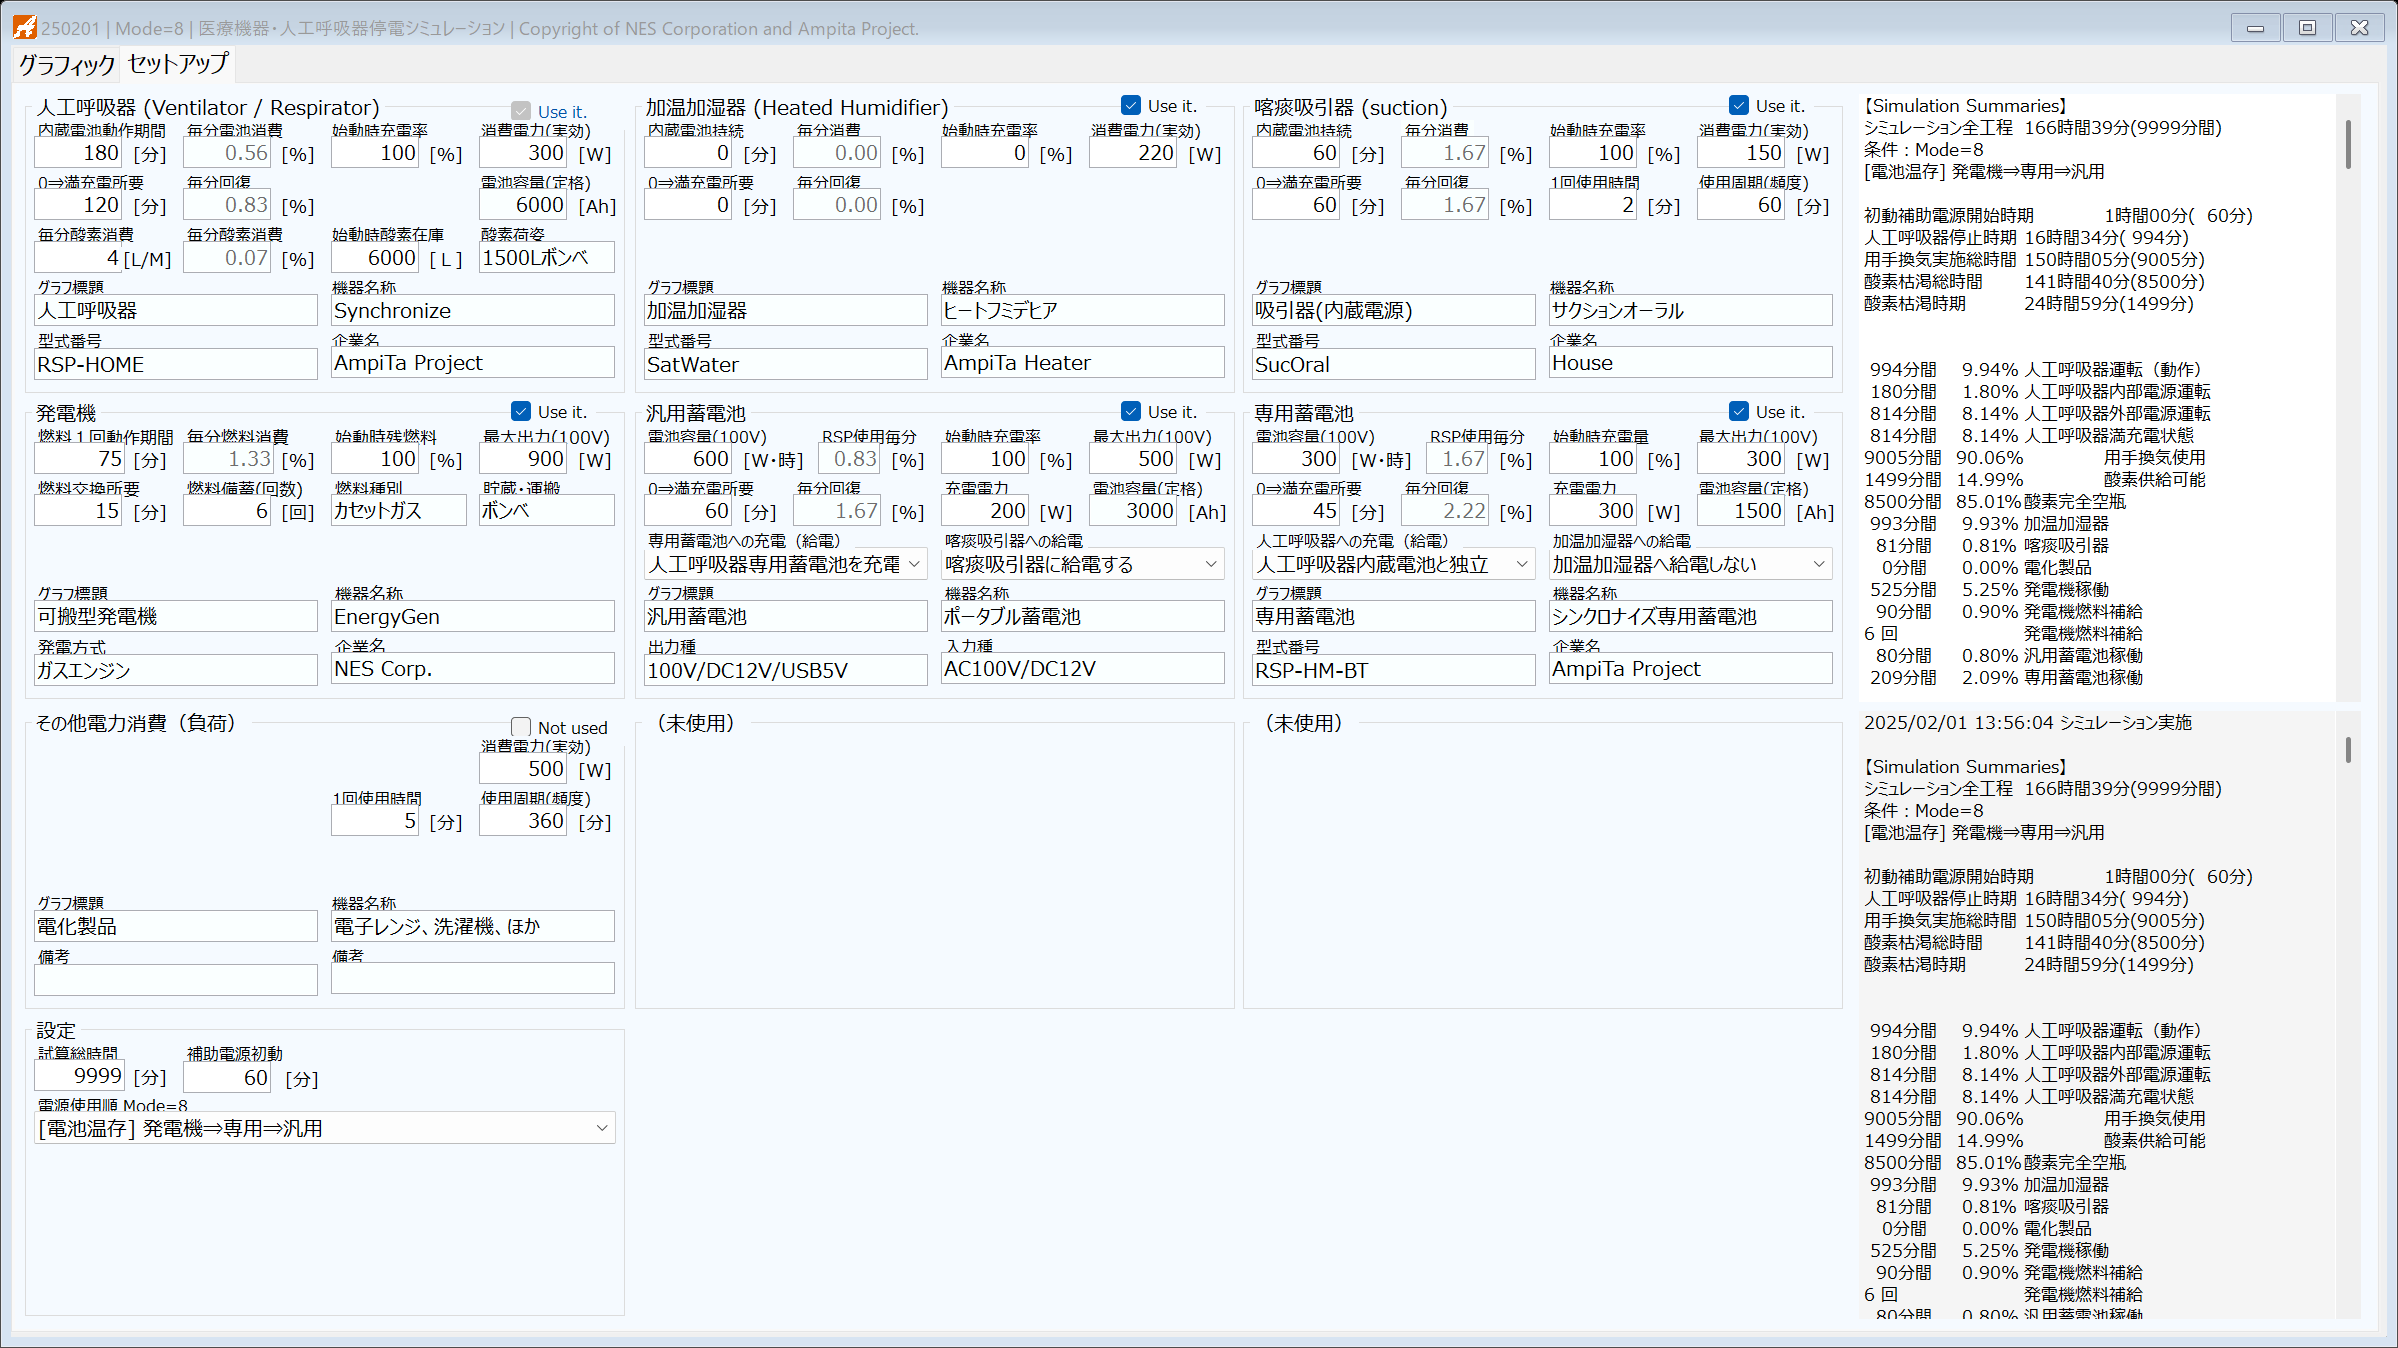Expand the 電源使用順 Mode dropdown

coord(324,1128)
